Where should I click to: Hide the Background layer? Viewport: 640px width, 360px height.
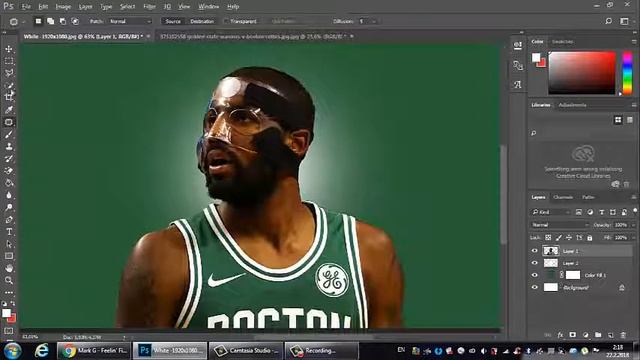[535, 287]
